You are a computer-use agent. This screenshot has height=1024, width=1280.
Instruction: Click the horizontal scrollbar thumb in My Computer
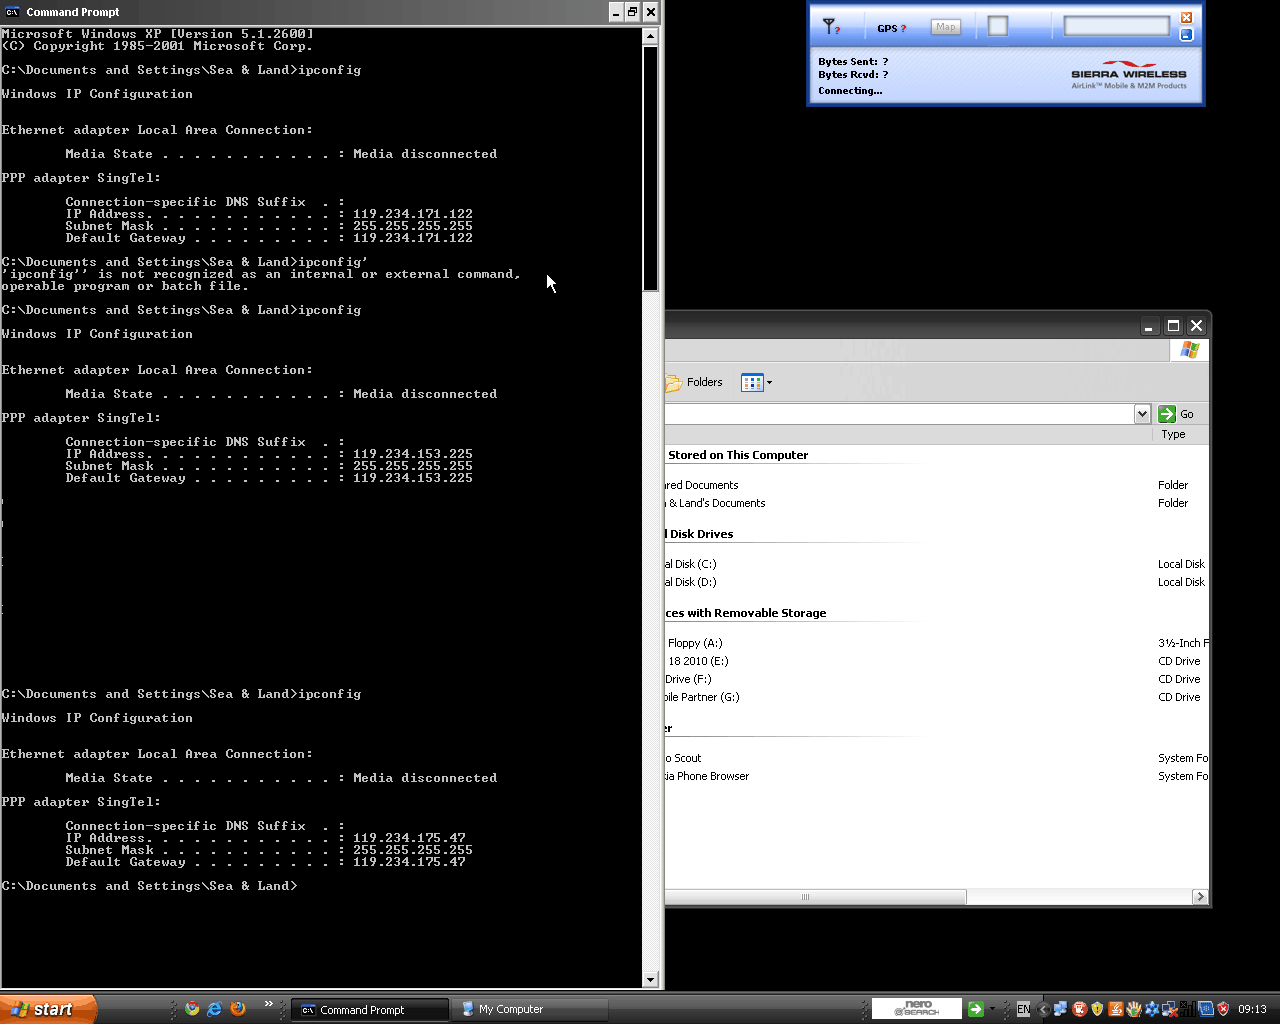[x=815, y=897]
